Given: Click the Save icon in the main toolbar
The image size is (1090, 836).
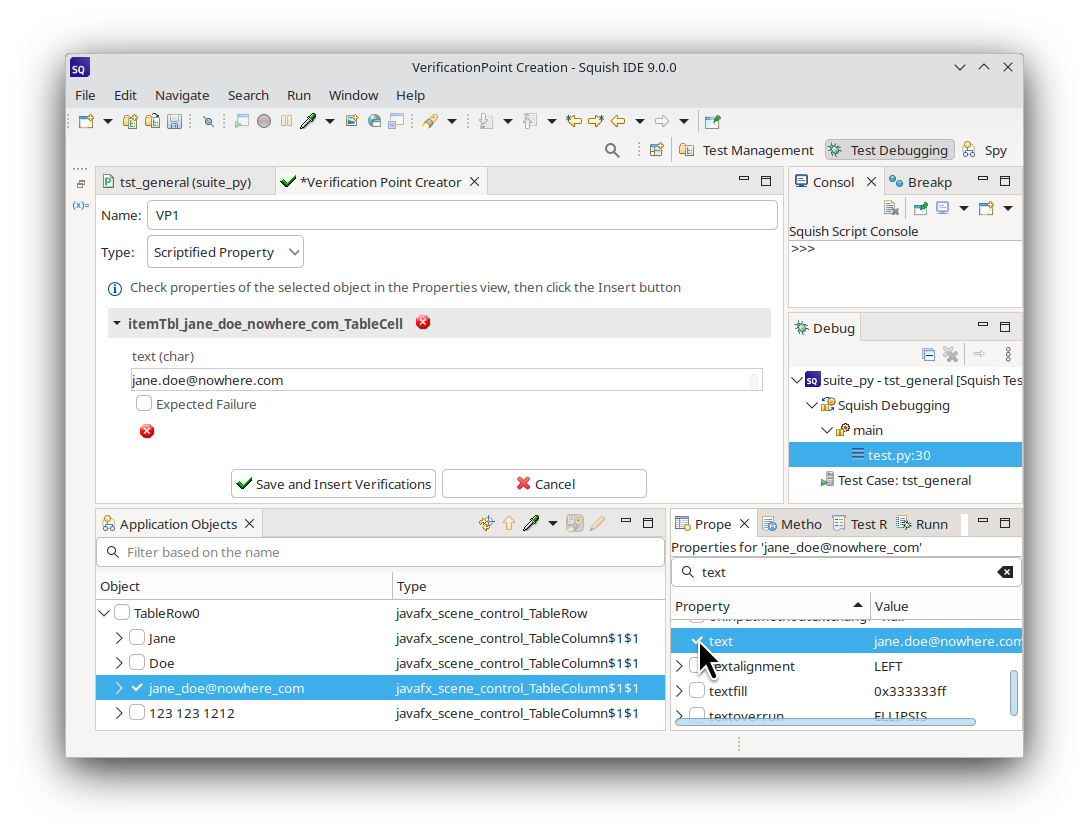Looking at the screenshot, I should (x=174, y=121).
